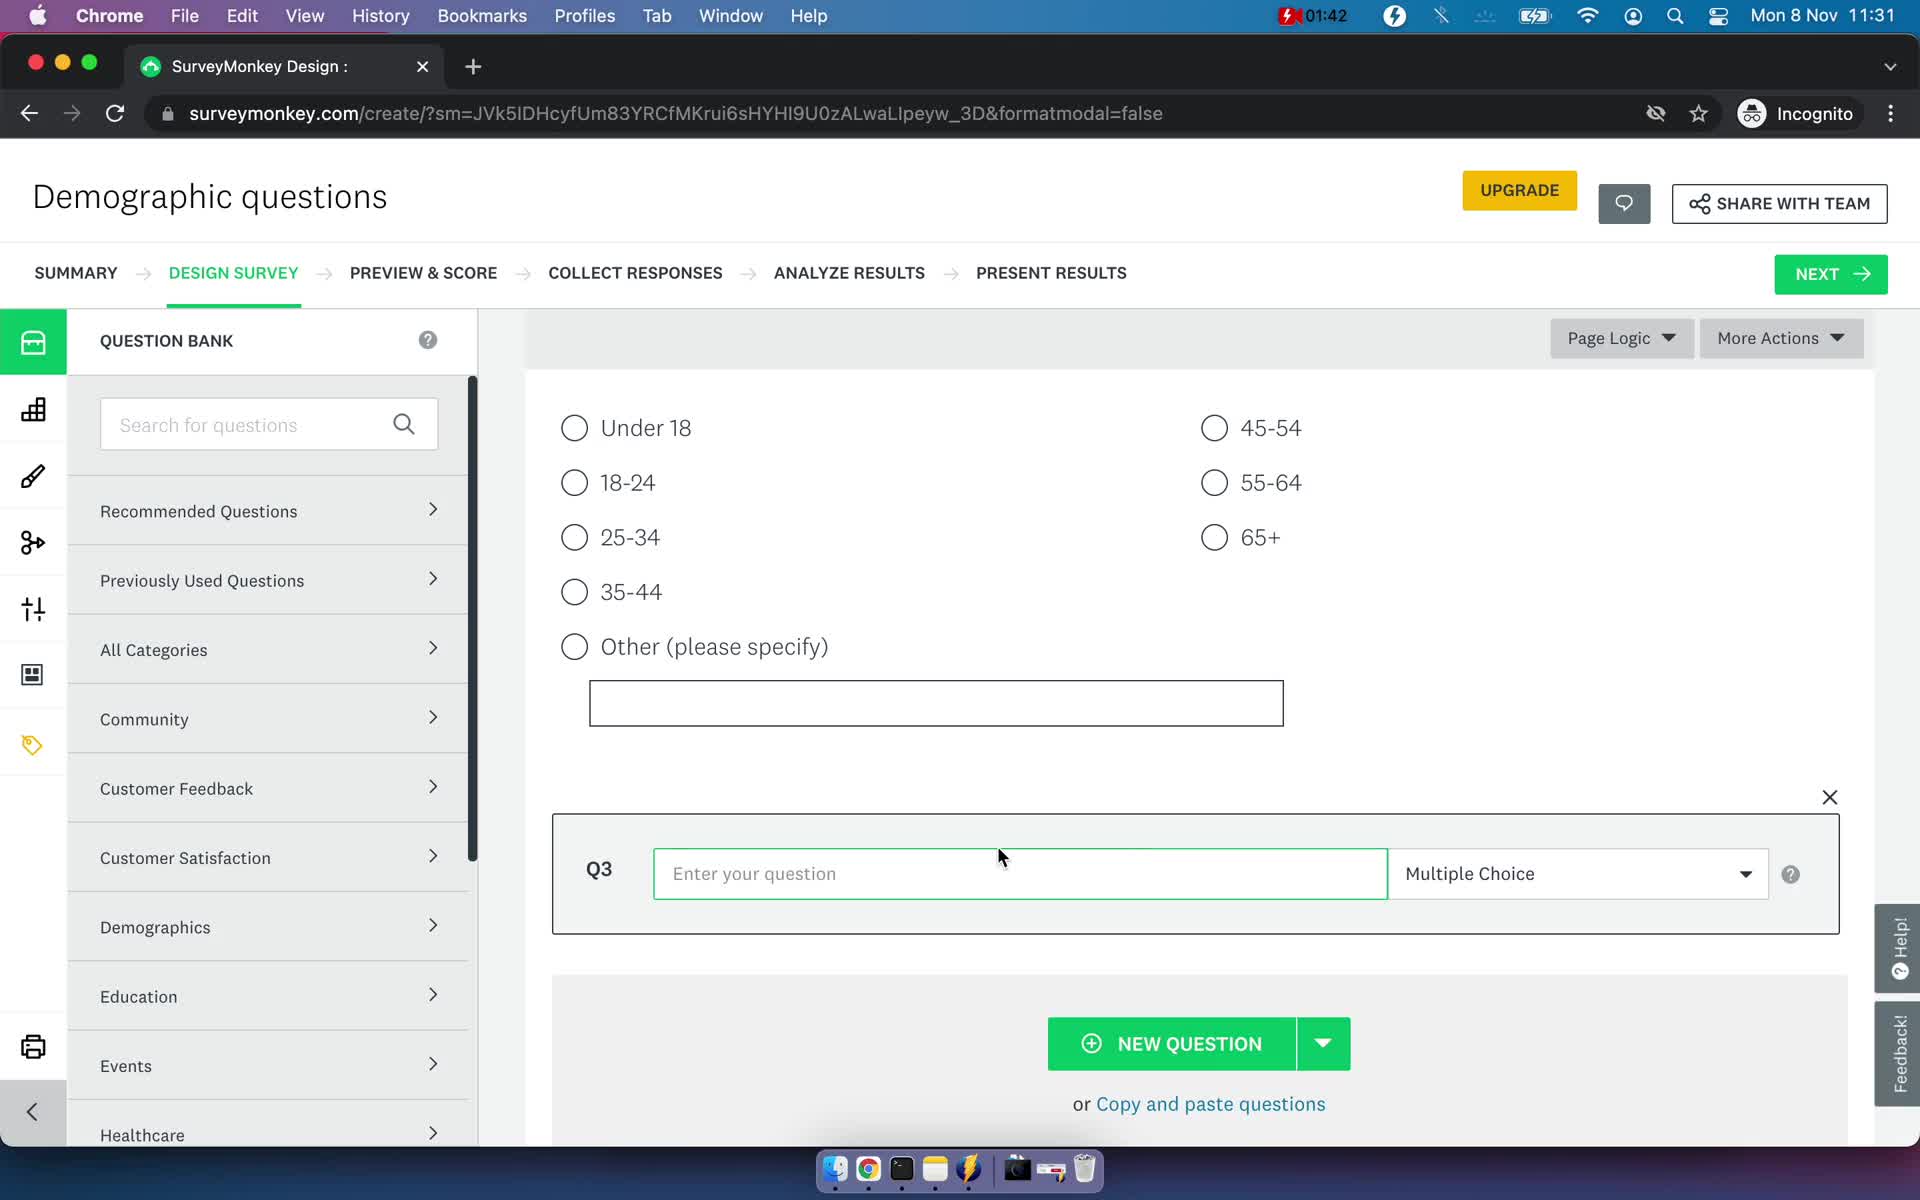Click Copy and paste questions link
Viewport: 1920px width, 1200px height.
(1211, 1103)
